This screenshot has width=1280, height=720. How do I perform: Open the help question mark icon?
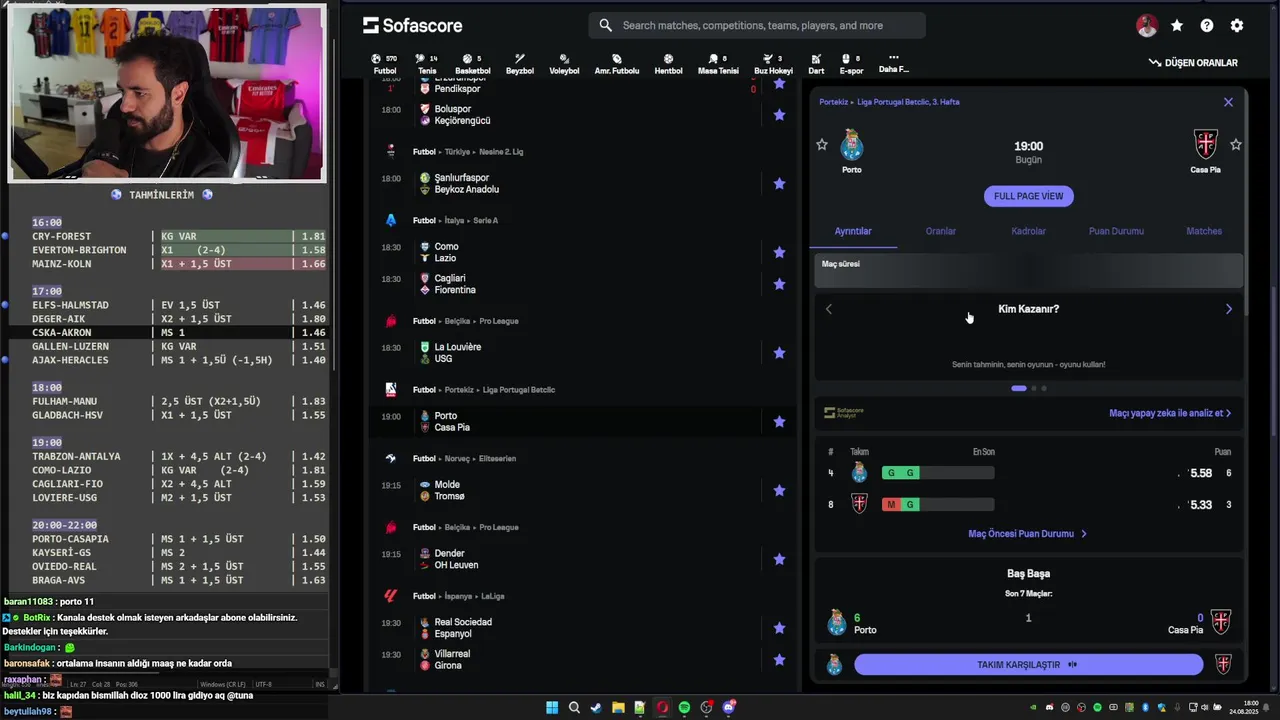click(x=1207, y=26)
